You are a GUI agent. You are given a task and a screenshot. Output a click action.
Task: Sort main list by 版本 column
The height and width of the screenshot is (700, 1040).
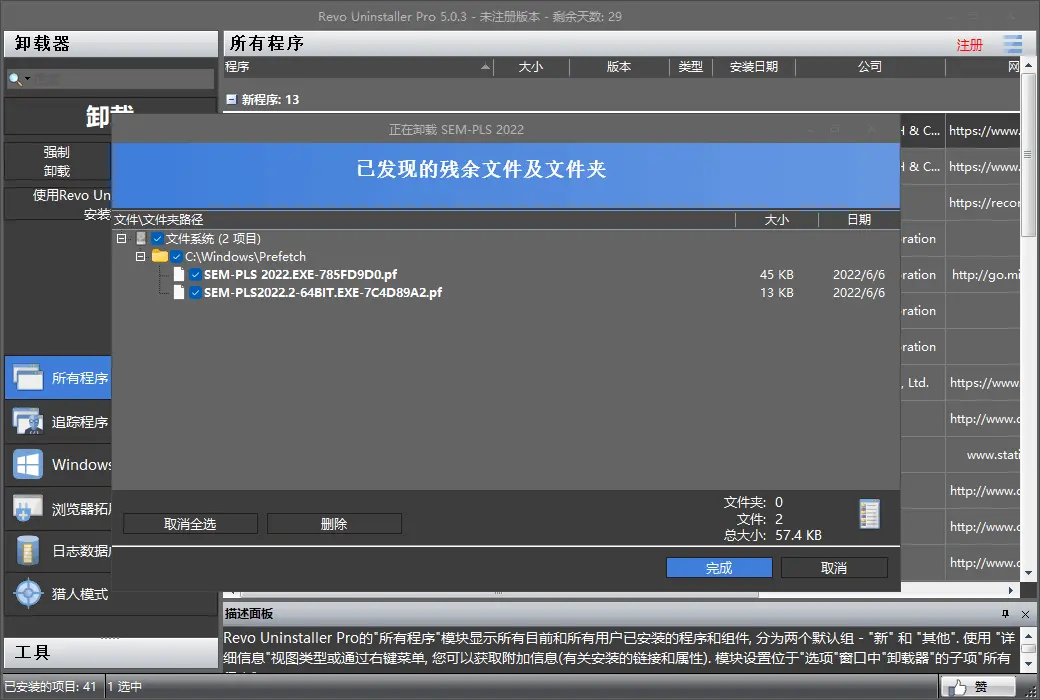pos(619,66)
